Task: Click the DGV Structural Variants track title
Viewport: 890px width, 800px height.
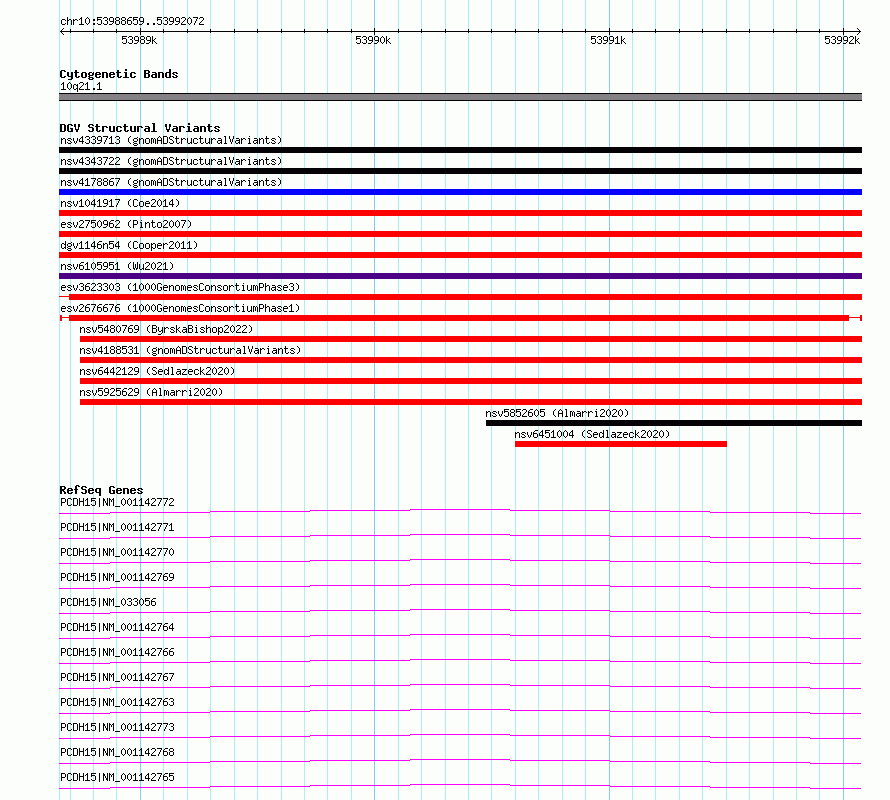Action: 140,128
